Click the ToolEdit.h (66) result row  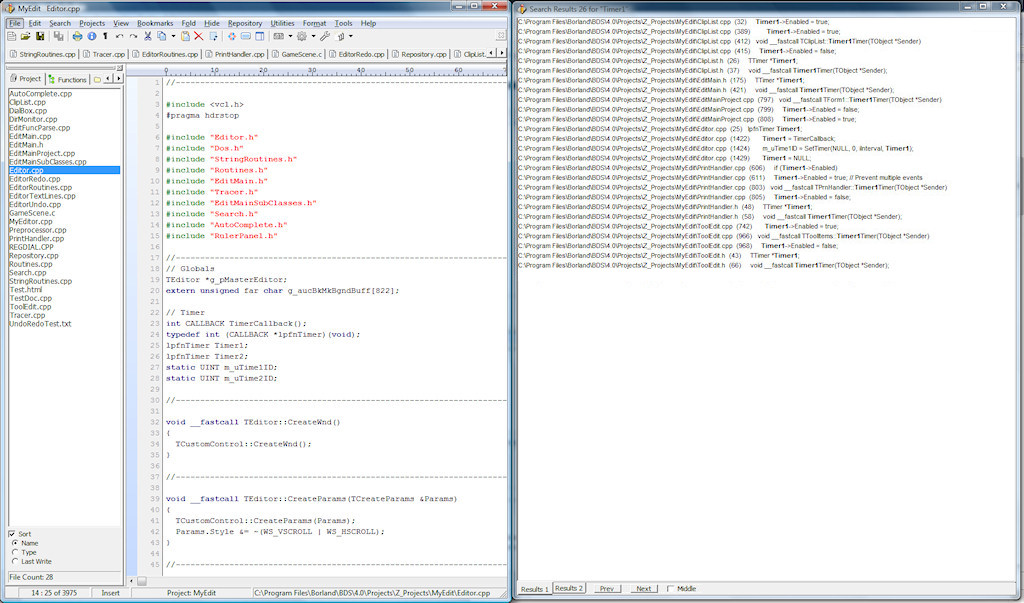(x=703, y=265)
